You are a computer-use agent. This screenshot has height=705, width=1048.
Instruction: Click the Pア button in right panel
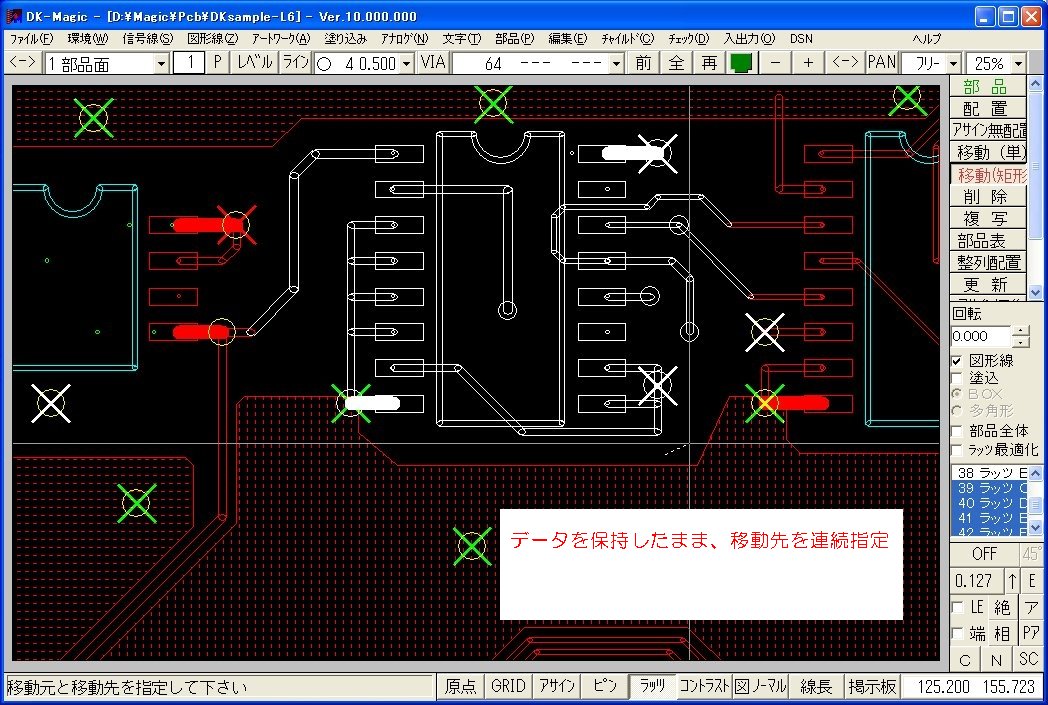coord(1030,633)
